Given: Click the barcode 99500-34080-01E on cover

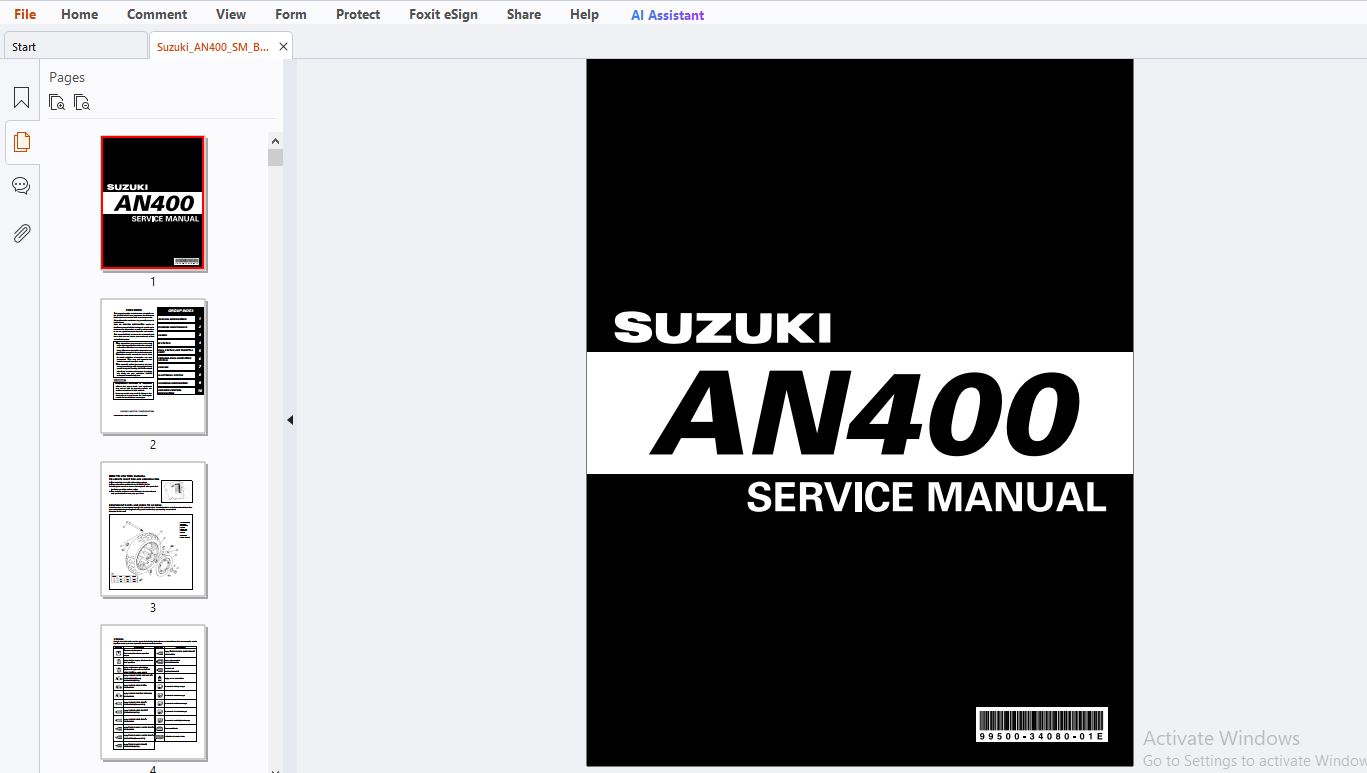Looking at the screenshot, I should pos(1041,725).
